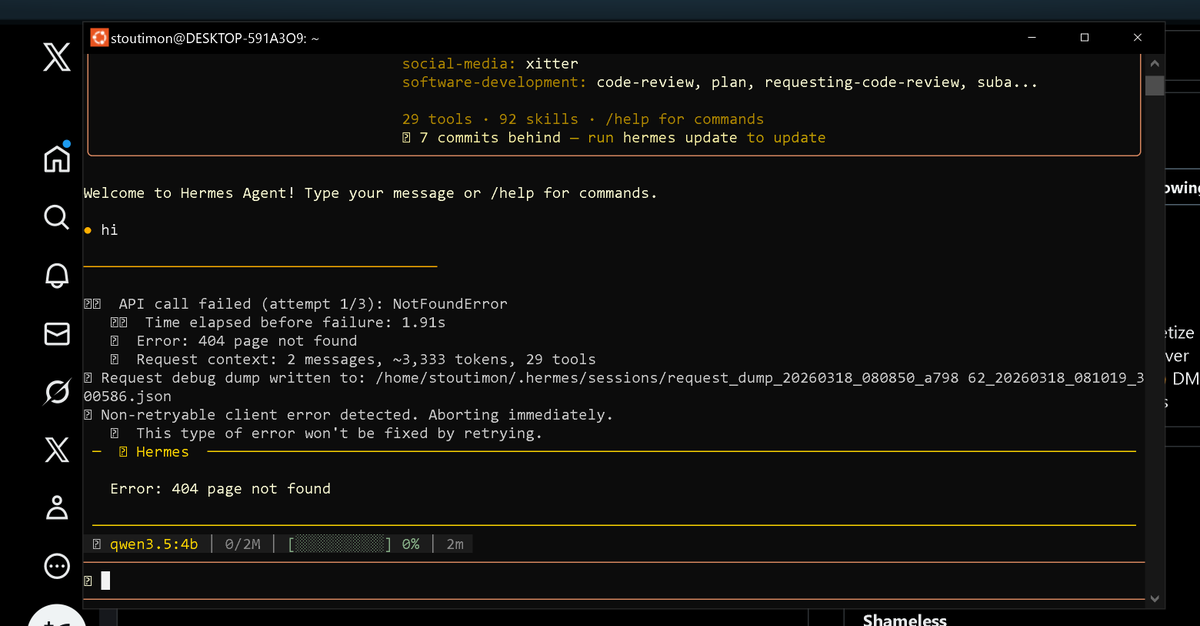This screenshot has width=1200, height=626.
Task: Click '00586.json' file name continuation line
Action: pos(128,396)
